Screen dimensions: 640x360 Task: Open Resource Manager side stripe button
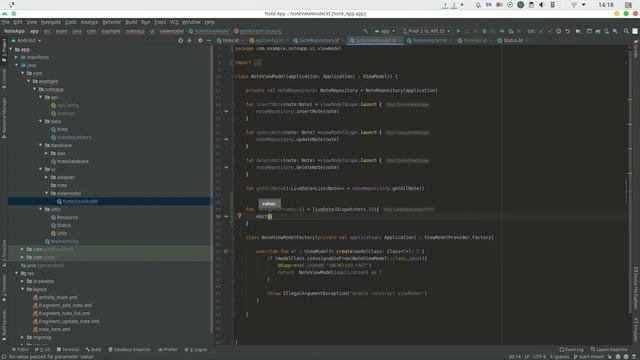(x=4, y=118)
